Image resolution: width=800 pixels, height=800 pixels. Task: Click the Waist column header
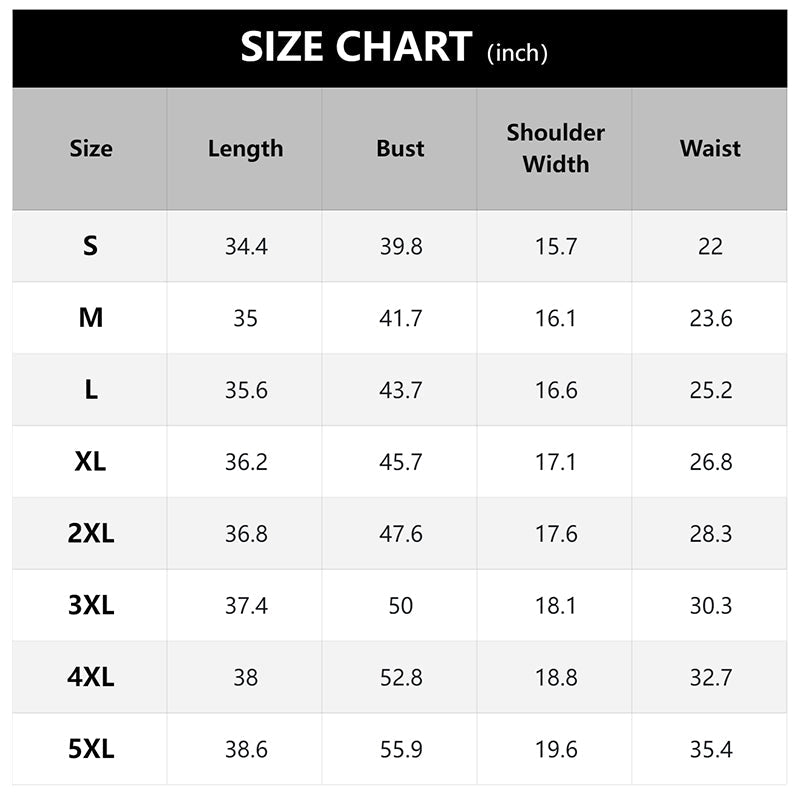click(x=710, y=149)
